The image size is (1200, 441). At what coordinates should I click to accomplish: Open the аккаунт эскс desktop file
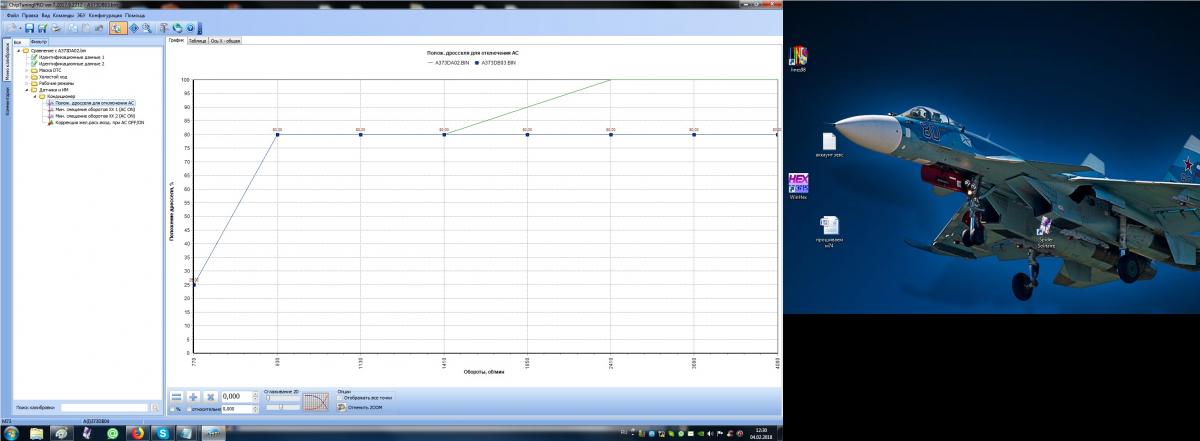tap(829, 144)
